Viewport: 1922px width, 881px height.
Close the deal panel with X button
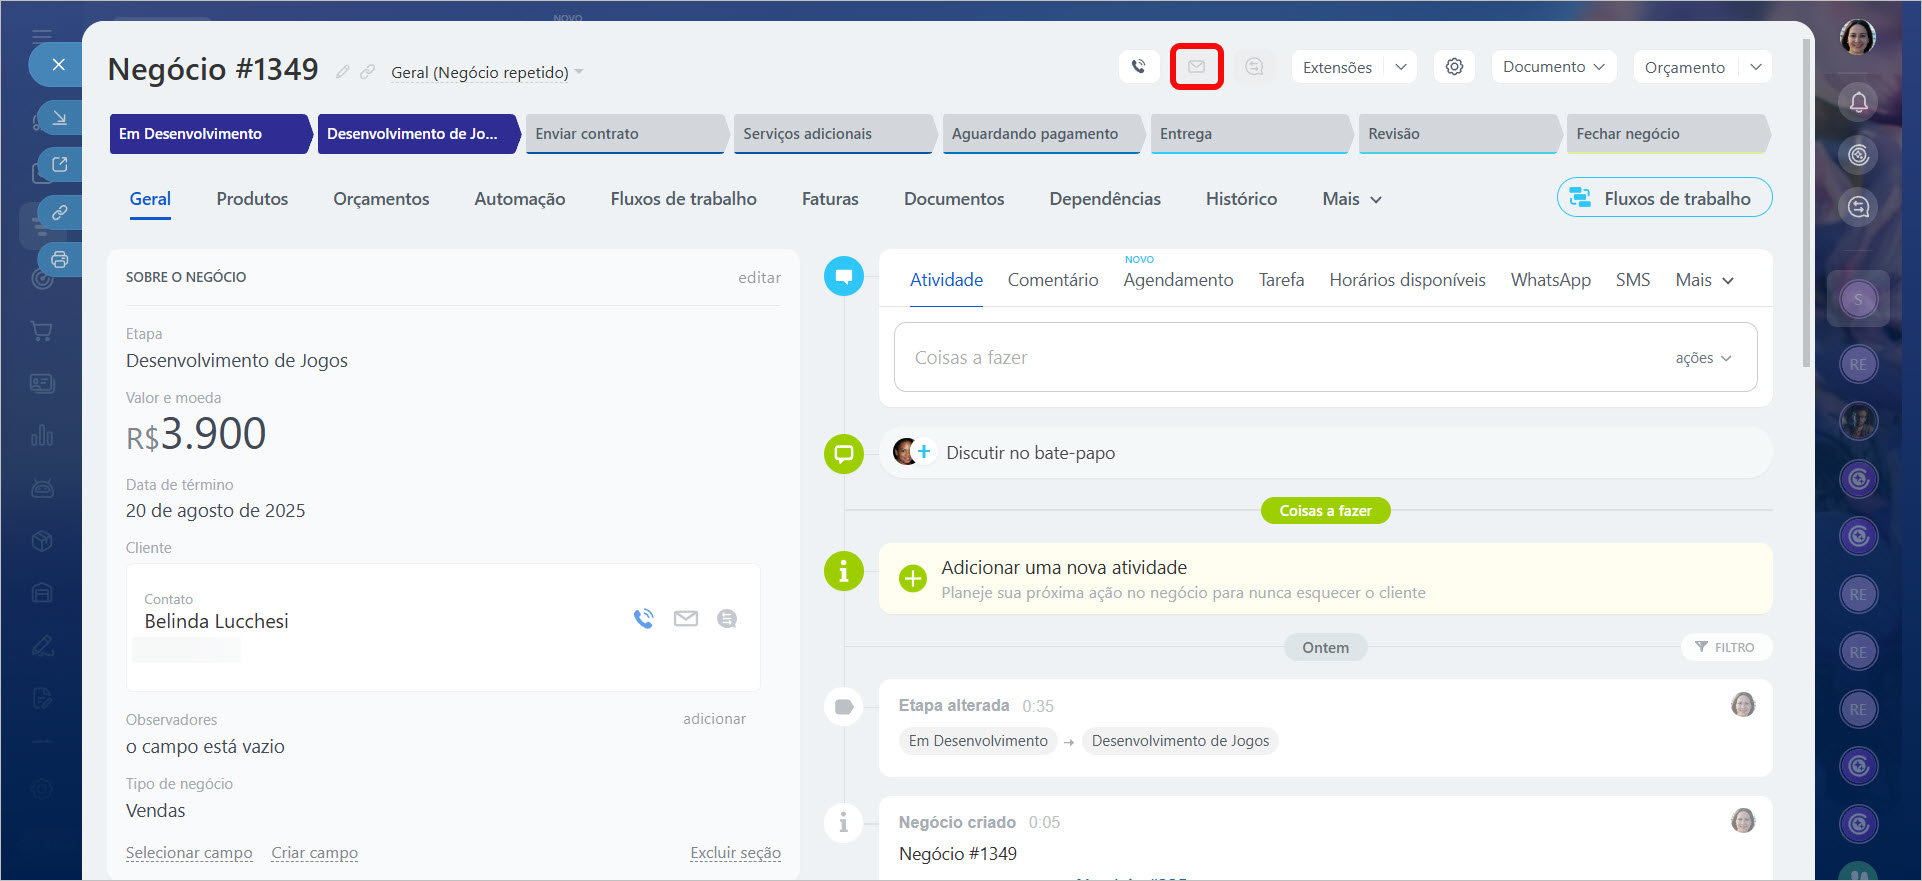pos(58,65)
